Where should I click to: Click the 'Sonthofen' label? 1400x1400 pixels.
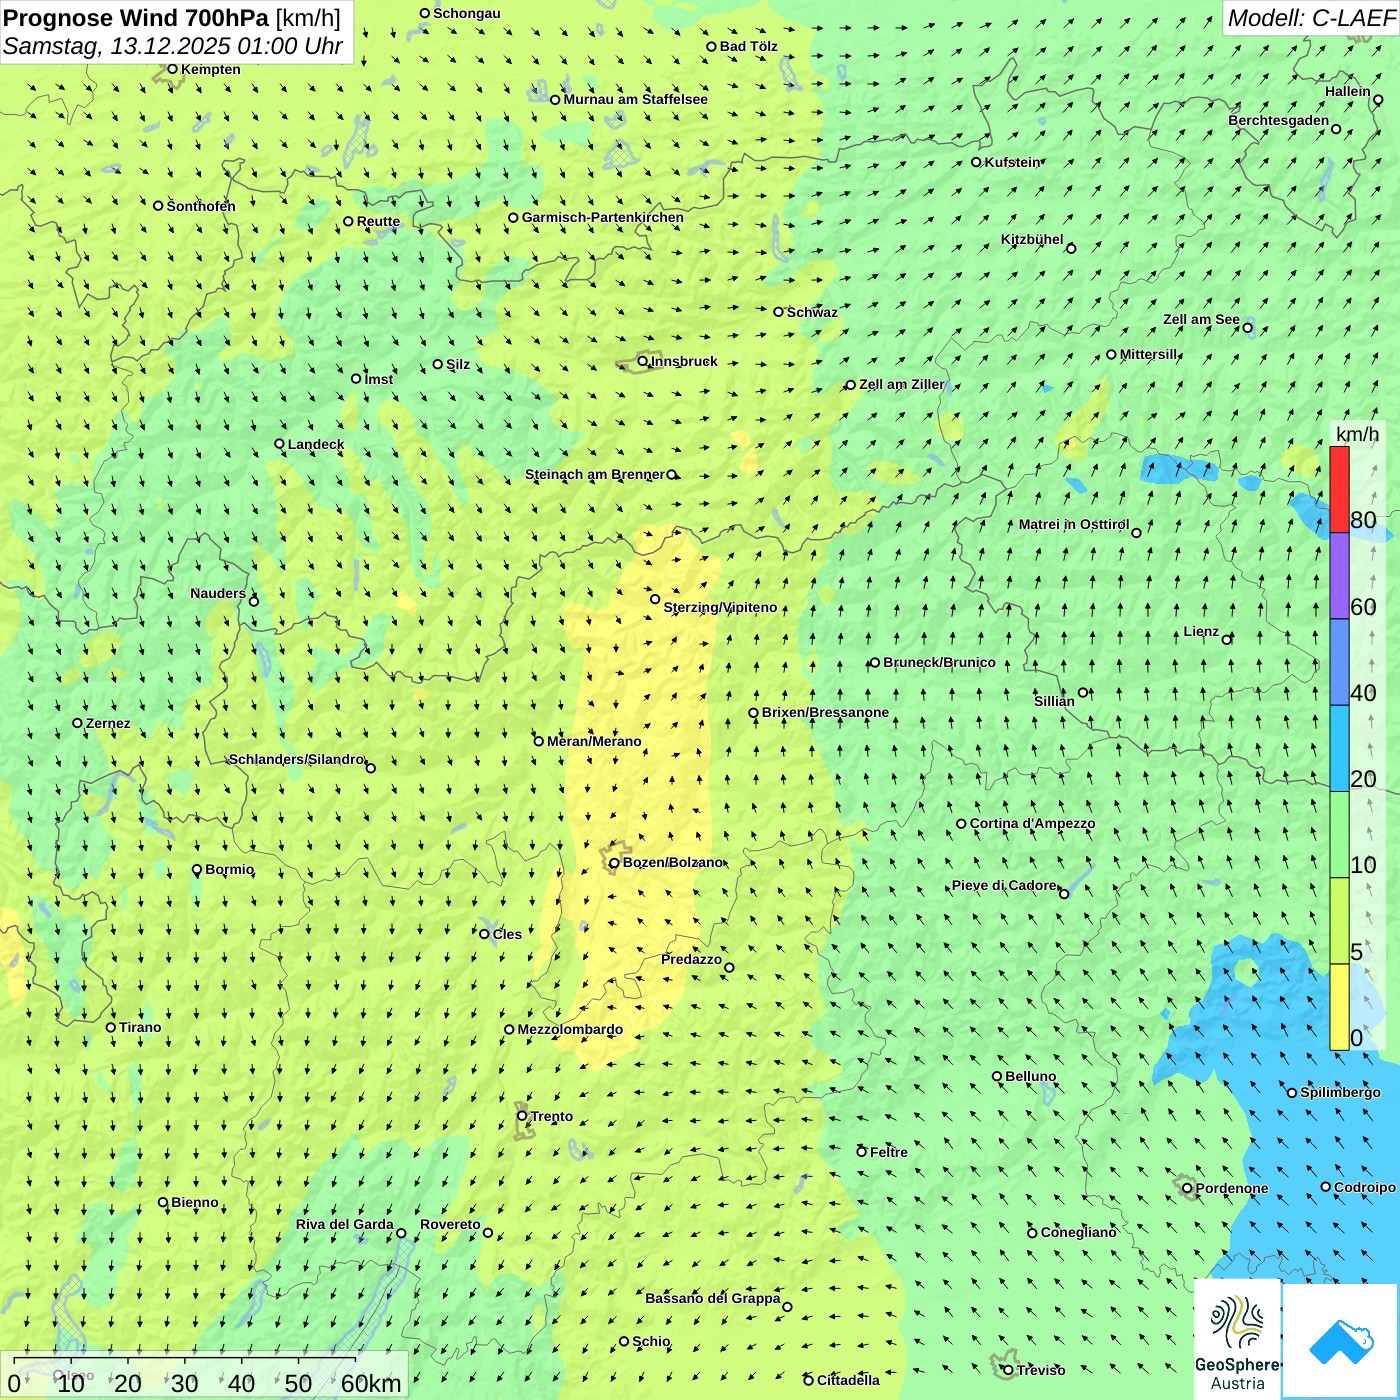[x=201, y=206]
